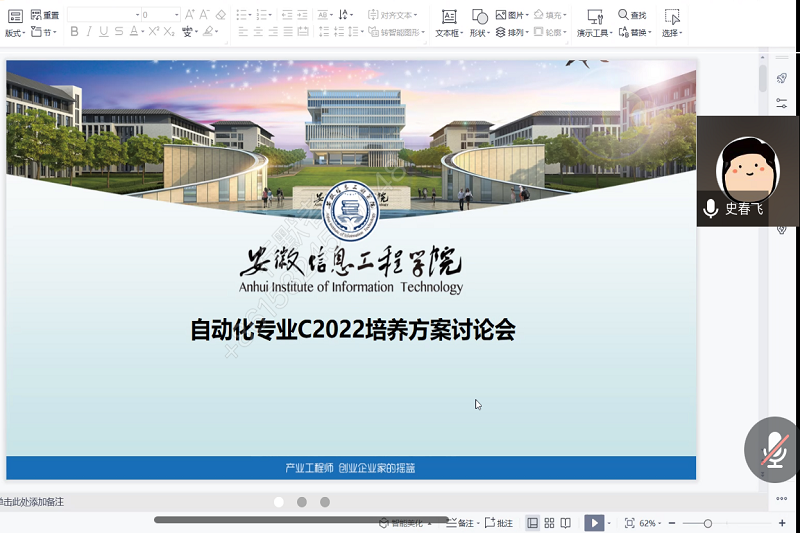Click 智能美化 smart beautify button
The height and width of the screenshot is (533, 800).
405,523
